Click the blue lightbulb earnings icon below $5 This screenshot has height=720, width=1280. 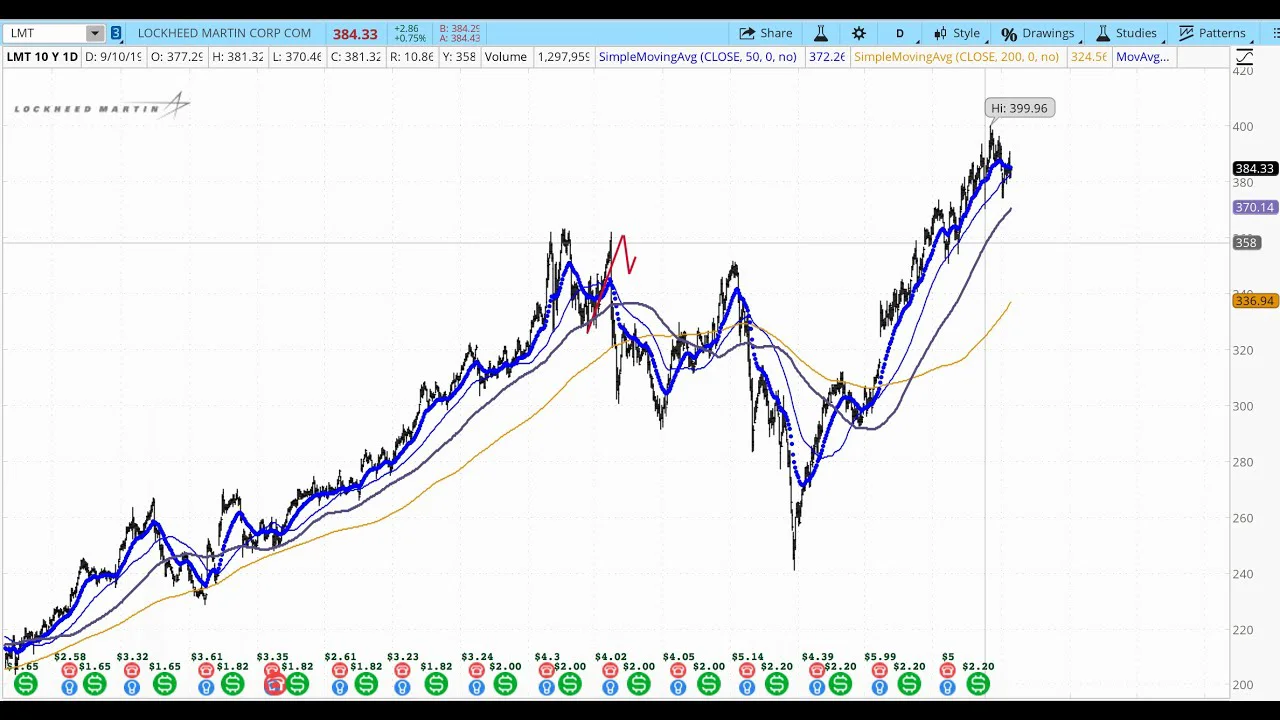click(947, 687)
